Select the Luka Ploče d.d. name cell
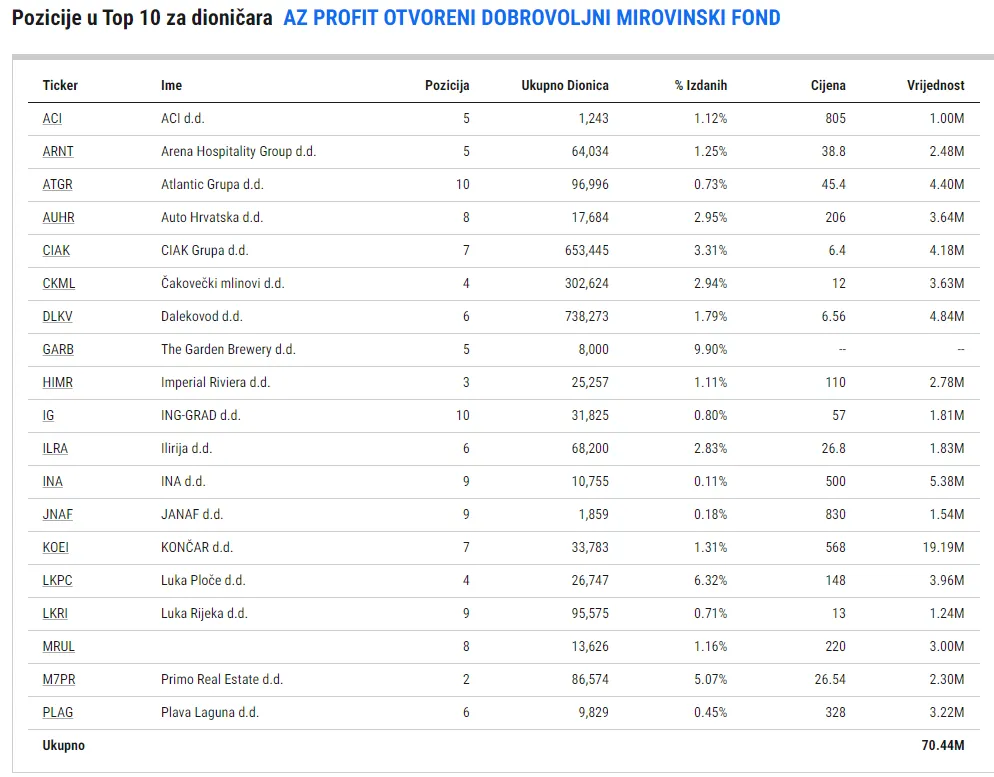The height and width of the screenshot is (777, 994). coord(203,580)
